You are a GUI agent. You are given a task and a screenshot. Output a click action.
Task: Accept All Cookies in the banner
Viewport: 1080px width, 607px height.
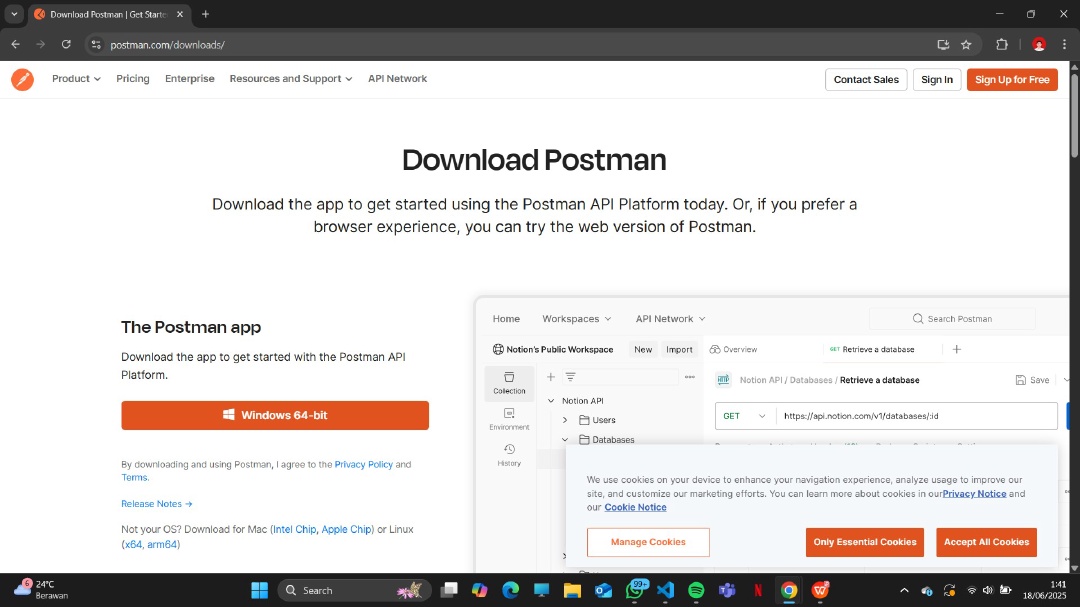click(x=986, y=542)
